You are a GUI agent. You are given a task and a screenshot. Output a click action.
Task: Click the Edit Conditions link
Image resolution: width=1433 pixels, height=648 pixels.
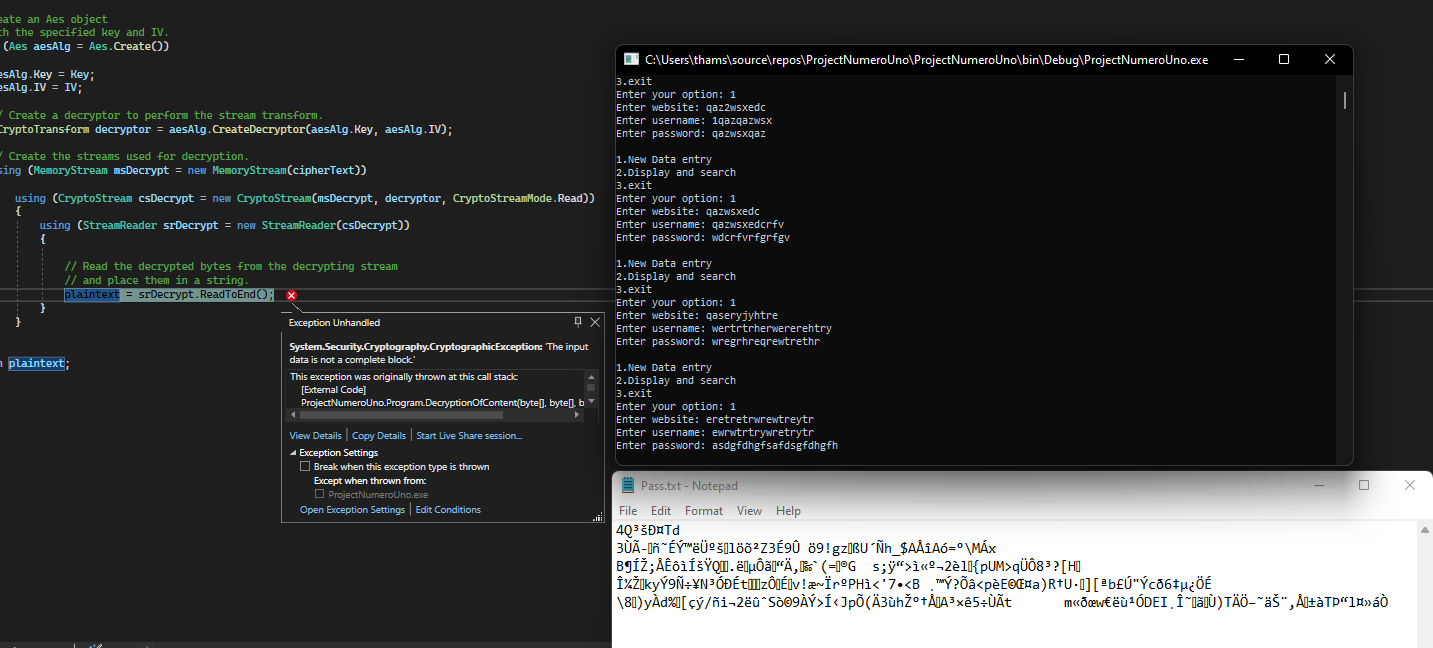[x=448, y=510]
